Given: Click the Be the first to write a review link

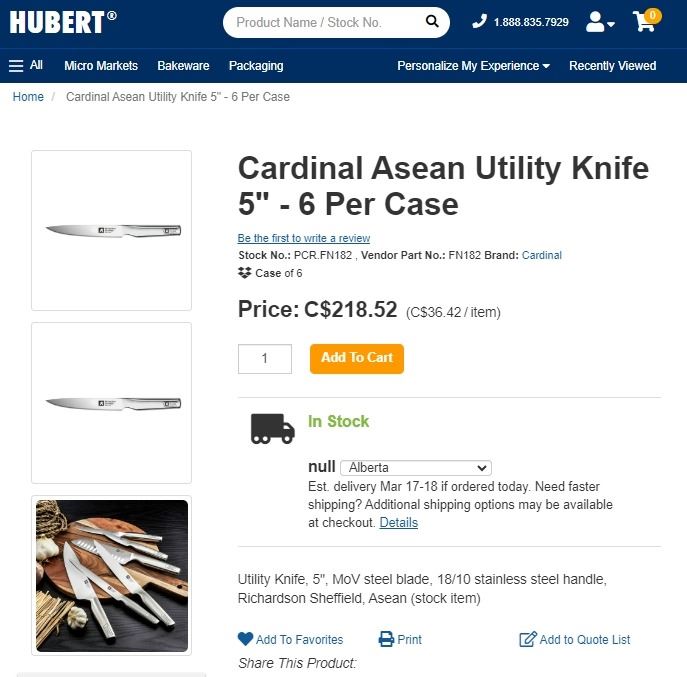Looking at the screenshot, I should (304, 238).
